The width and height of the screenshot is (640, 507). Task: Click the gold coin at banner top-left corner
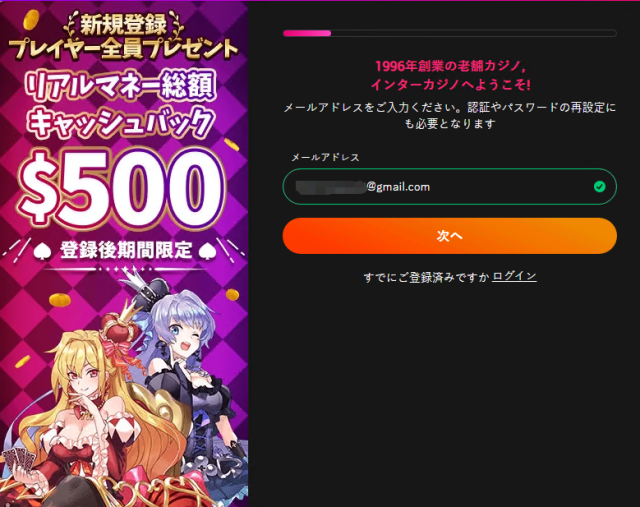click(31, 19)
